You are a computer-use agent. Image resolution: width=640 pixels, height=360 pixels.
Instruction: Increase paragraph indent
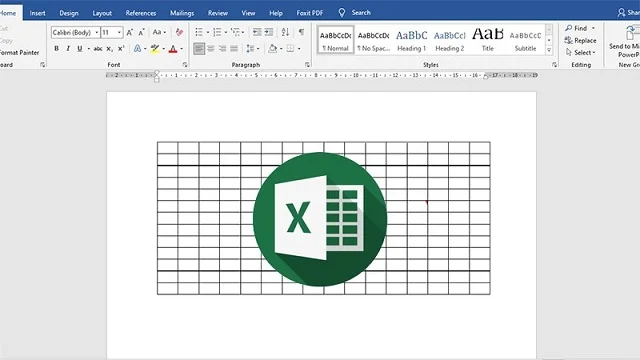[x=269, y=32]
